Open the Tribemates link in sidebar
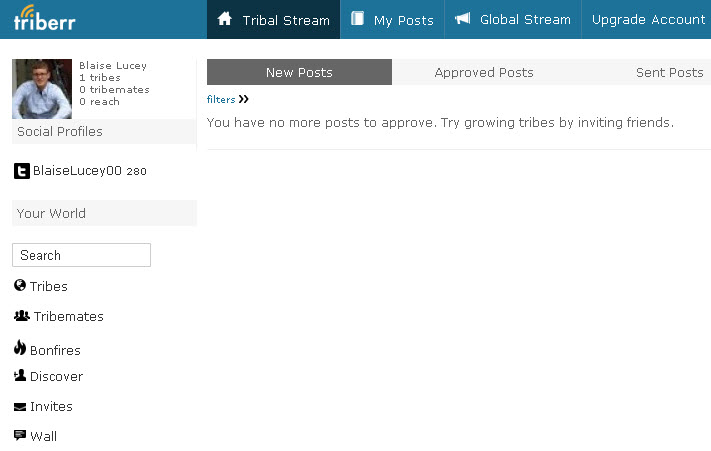Screen dimensions: 711x451 [68, 317]
